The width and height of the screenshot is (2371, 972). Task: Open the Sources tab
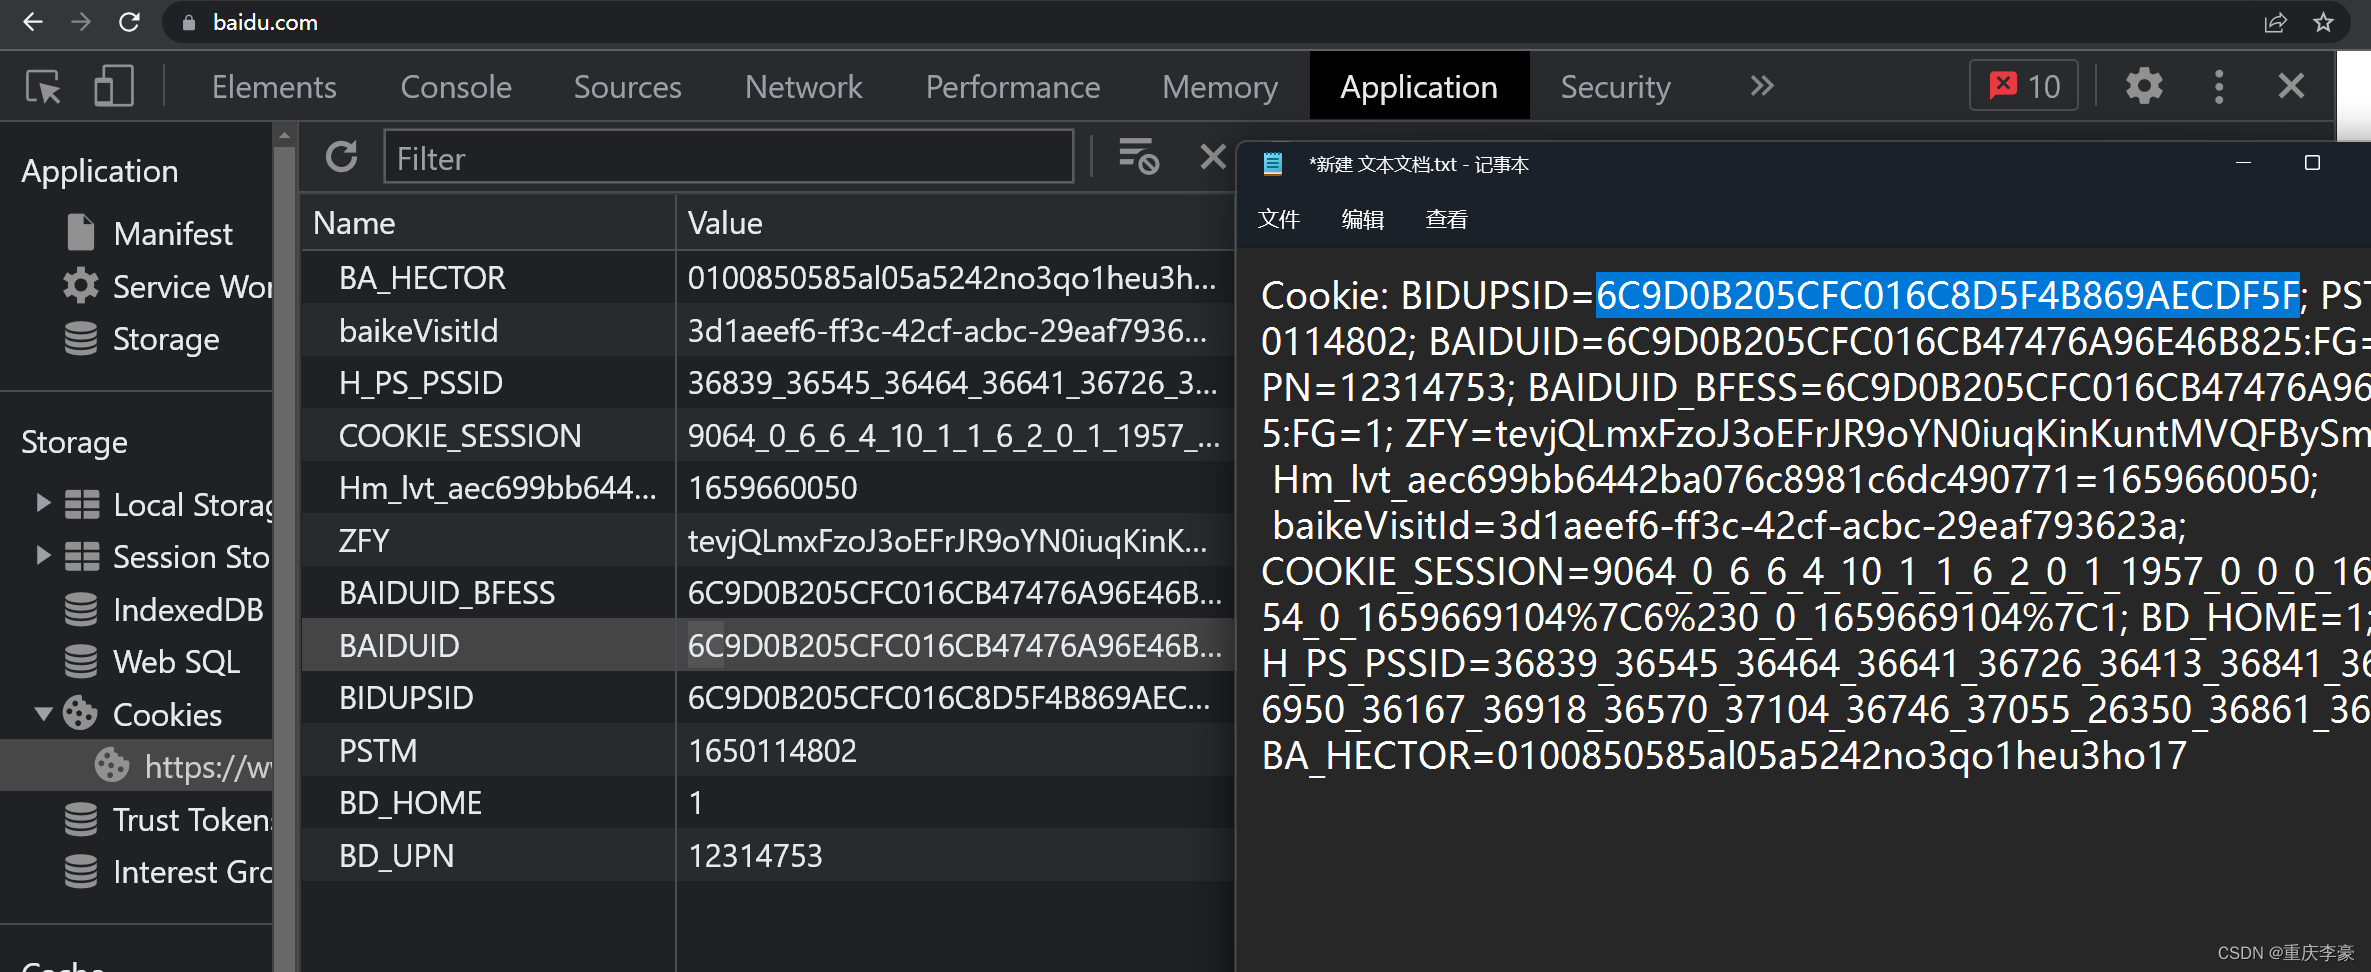(627, 87)
